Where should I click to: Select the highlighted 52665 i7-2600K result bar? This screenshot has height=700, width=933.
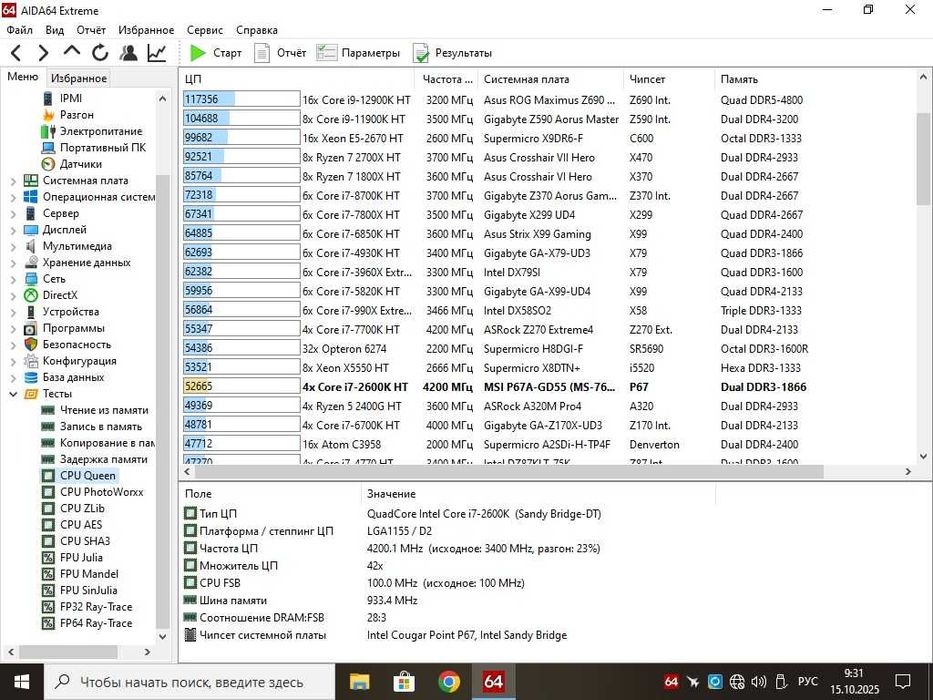coord(242,386)
